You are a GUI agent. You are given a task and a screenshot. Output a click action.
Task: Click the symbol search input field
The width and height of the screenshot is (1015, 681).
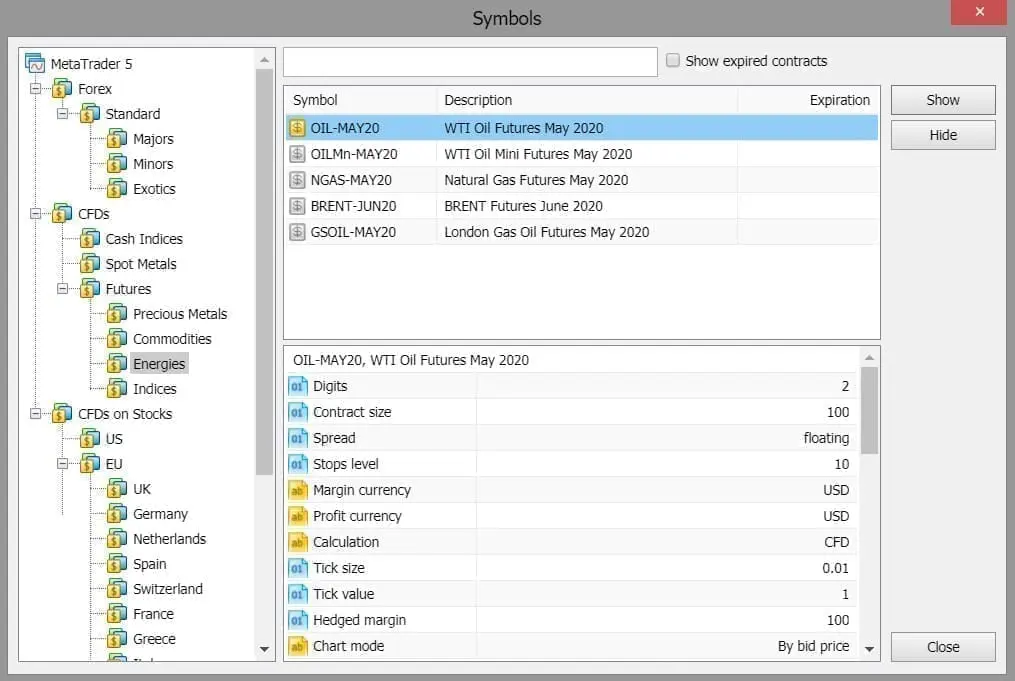470,62
